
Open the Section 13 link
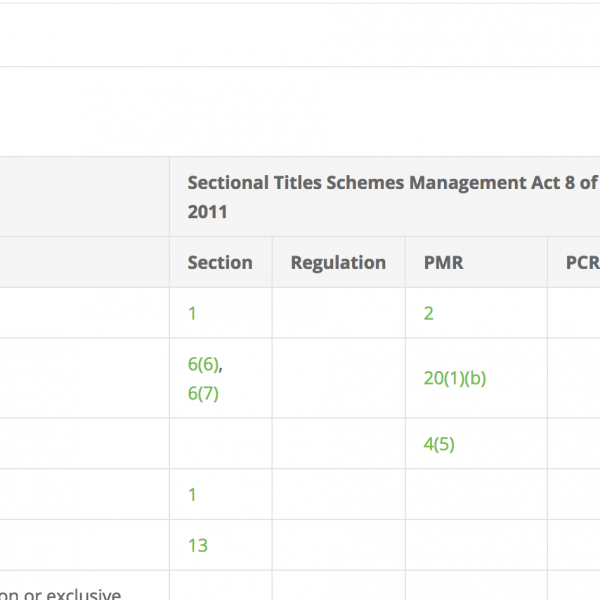[198, 545]
